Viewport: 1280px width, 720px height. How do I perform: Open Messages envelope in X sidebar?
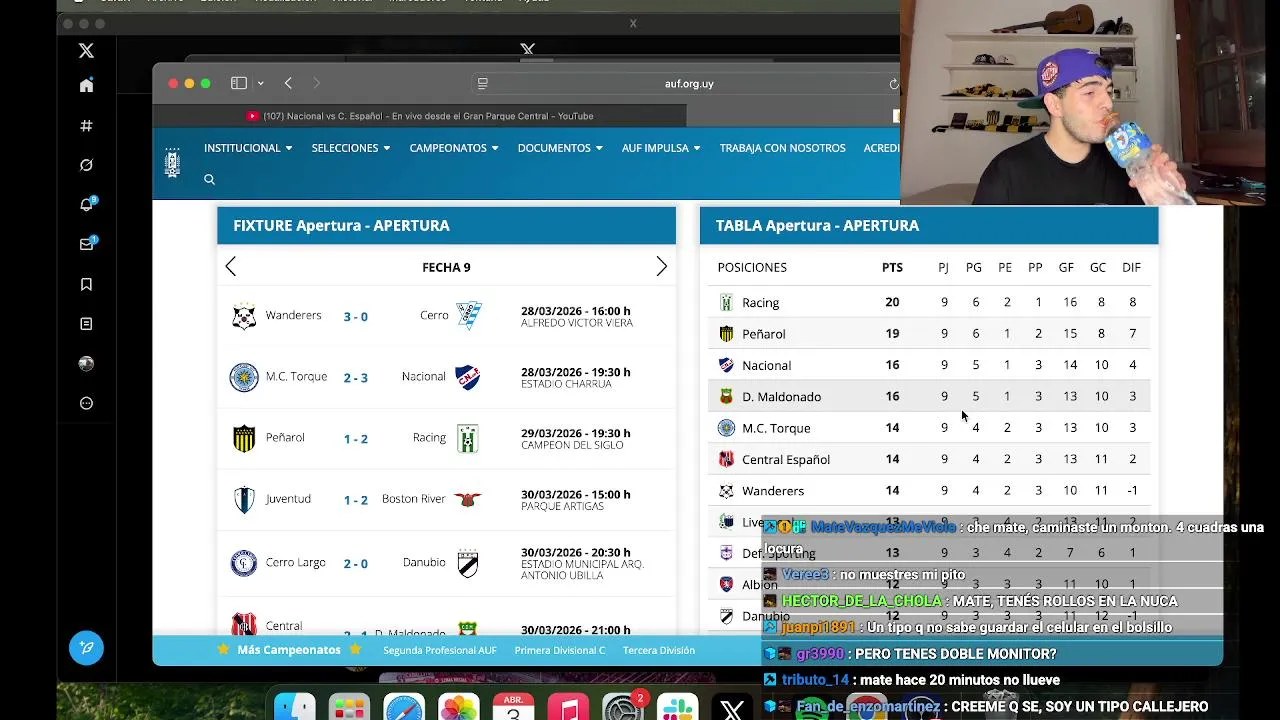click(x=86, y=244)
